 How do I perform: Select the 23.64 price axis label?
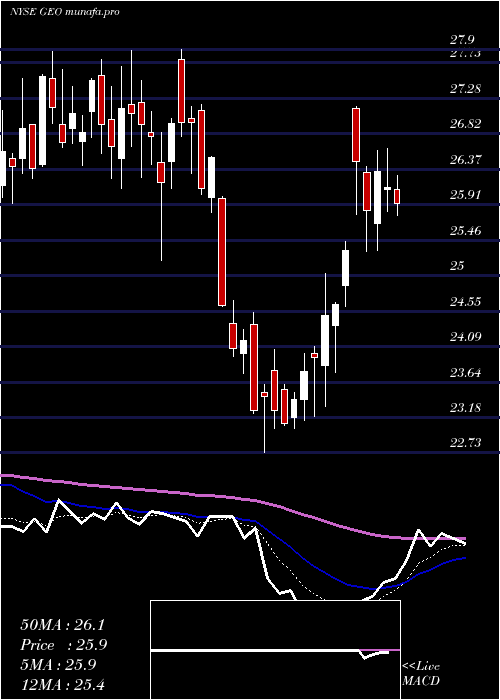465,372
